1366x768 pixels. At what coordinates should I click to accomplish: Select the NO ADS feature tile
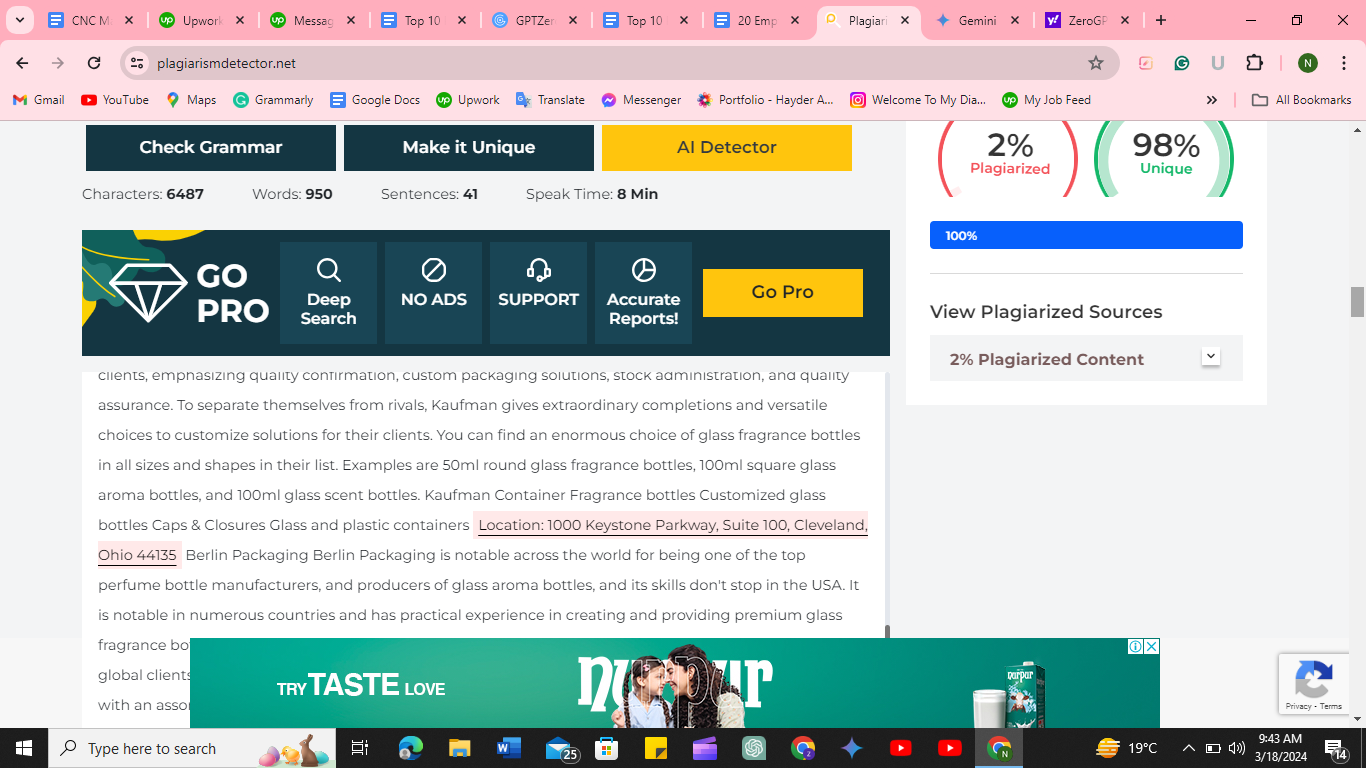pos(433,293)
